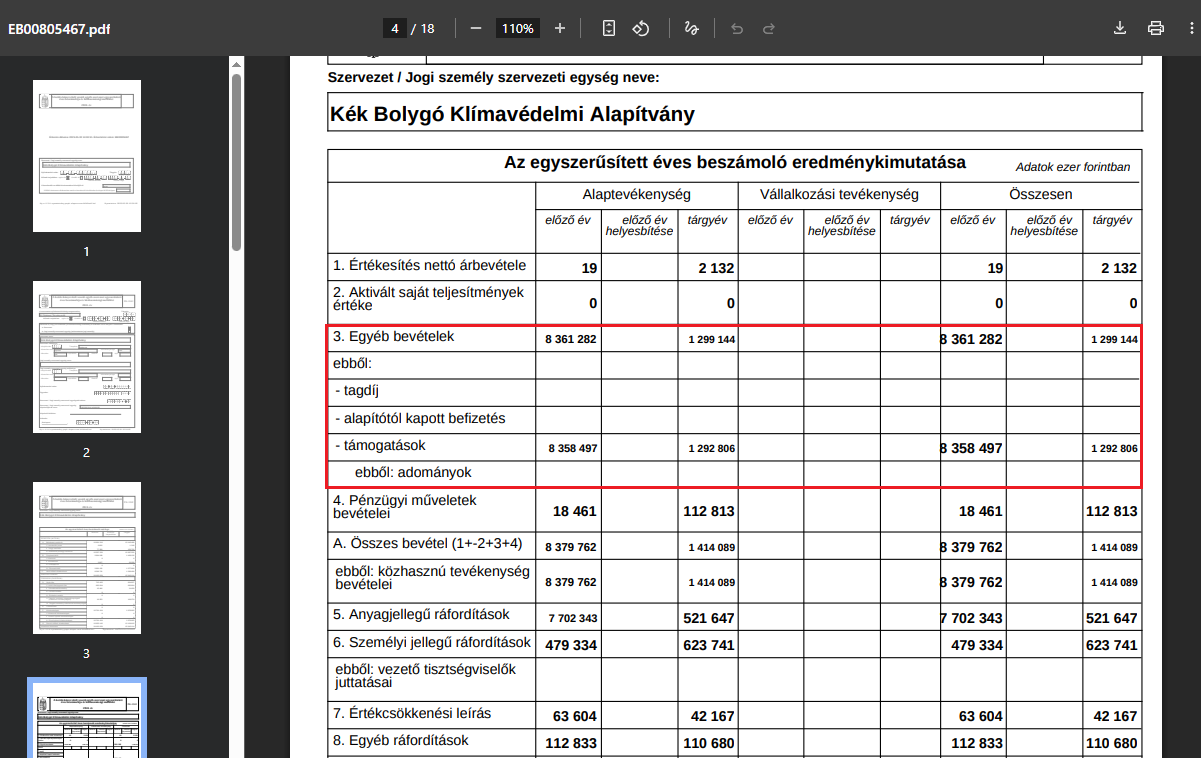
Task: Click the note Adatok ezer forintban
Action: pos(1073,167)
